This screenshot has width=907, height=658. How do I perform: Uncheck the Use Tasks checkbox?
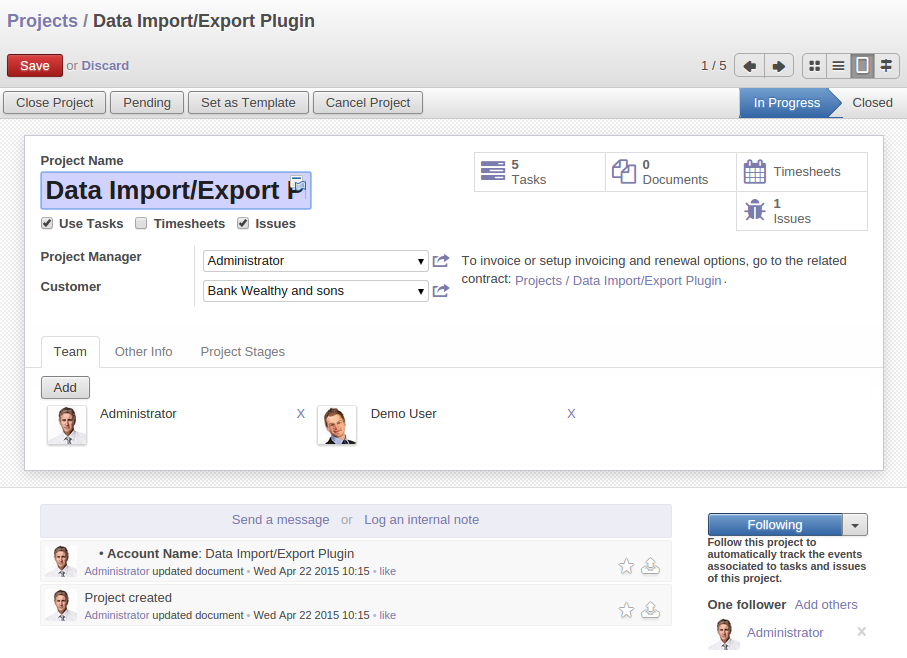[47, 224]
